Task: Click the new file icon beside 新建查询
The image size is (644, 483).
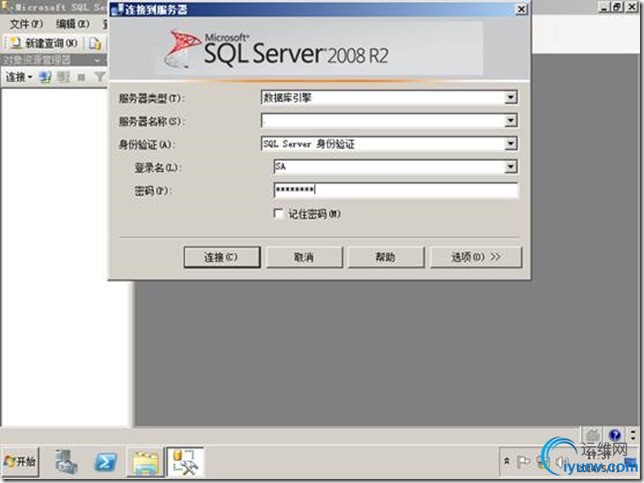Action: (95, 43)
